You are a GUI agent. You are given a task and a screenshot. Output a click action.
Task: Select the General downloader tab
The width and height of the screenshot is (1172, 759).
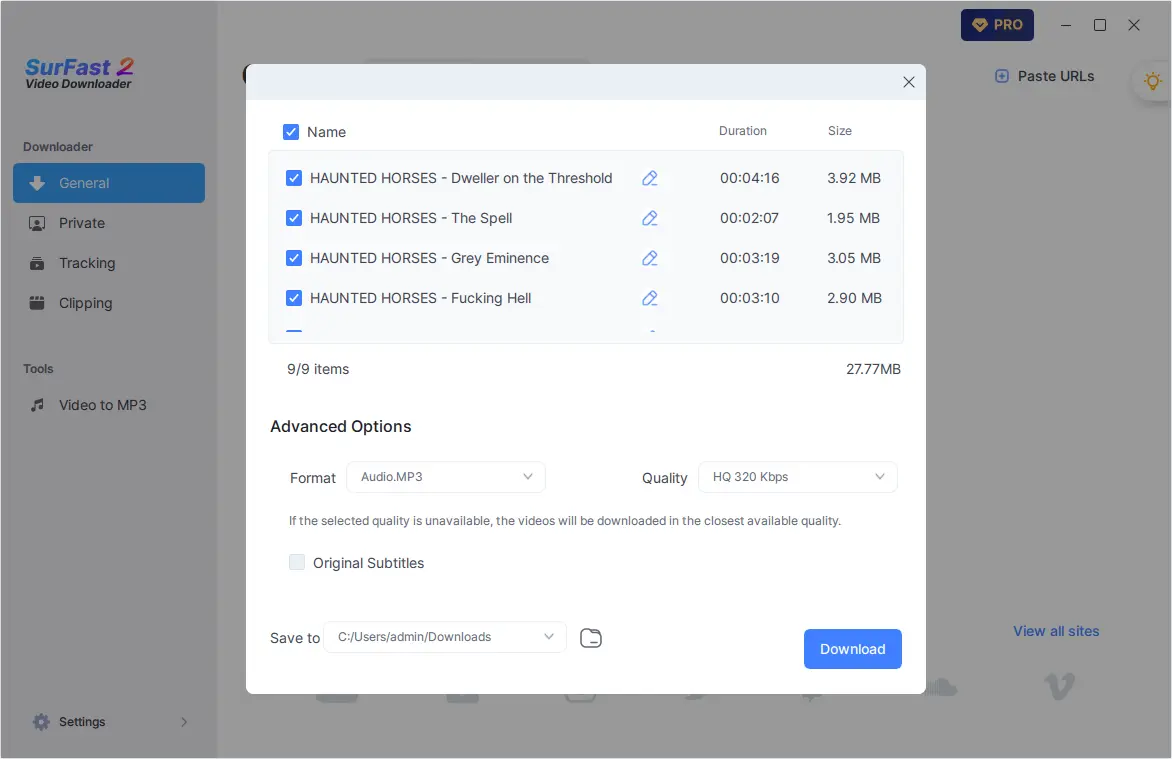point(108,183)
